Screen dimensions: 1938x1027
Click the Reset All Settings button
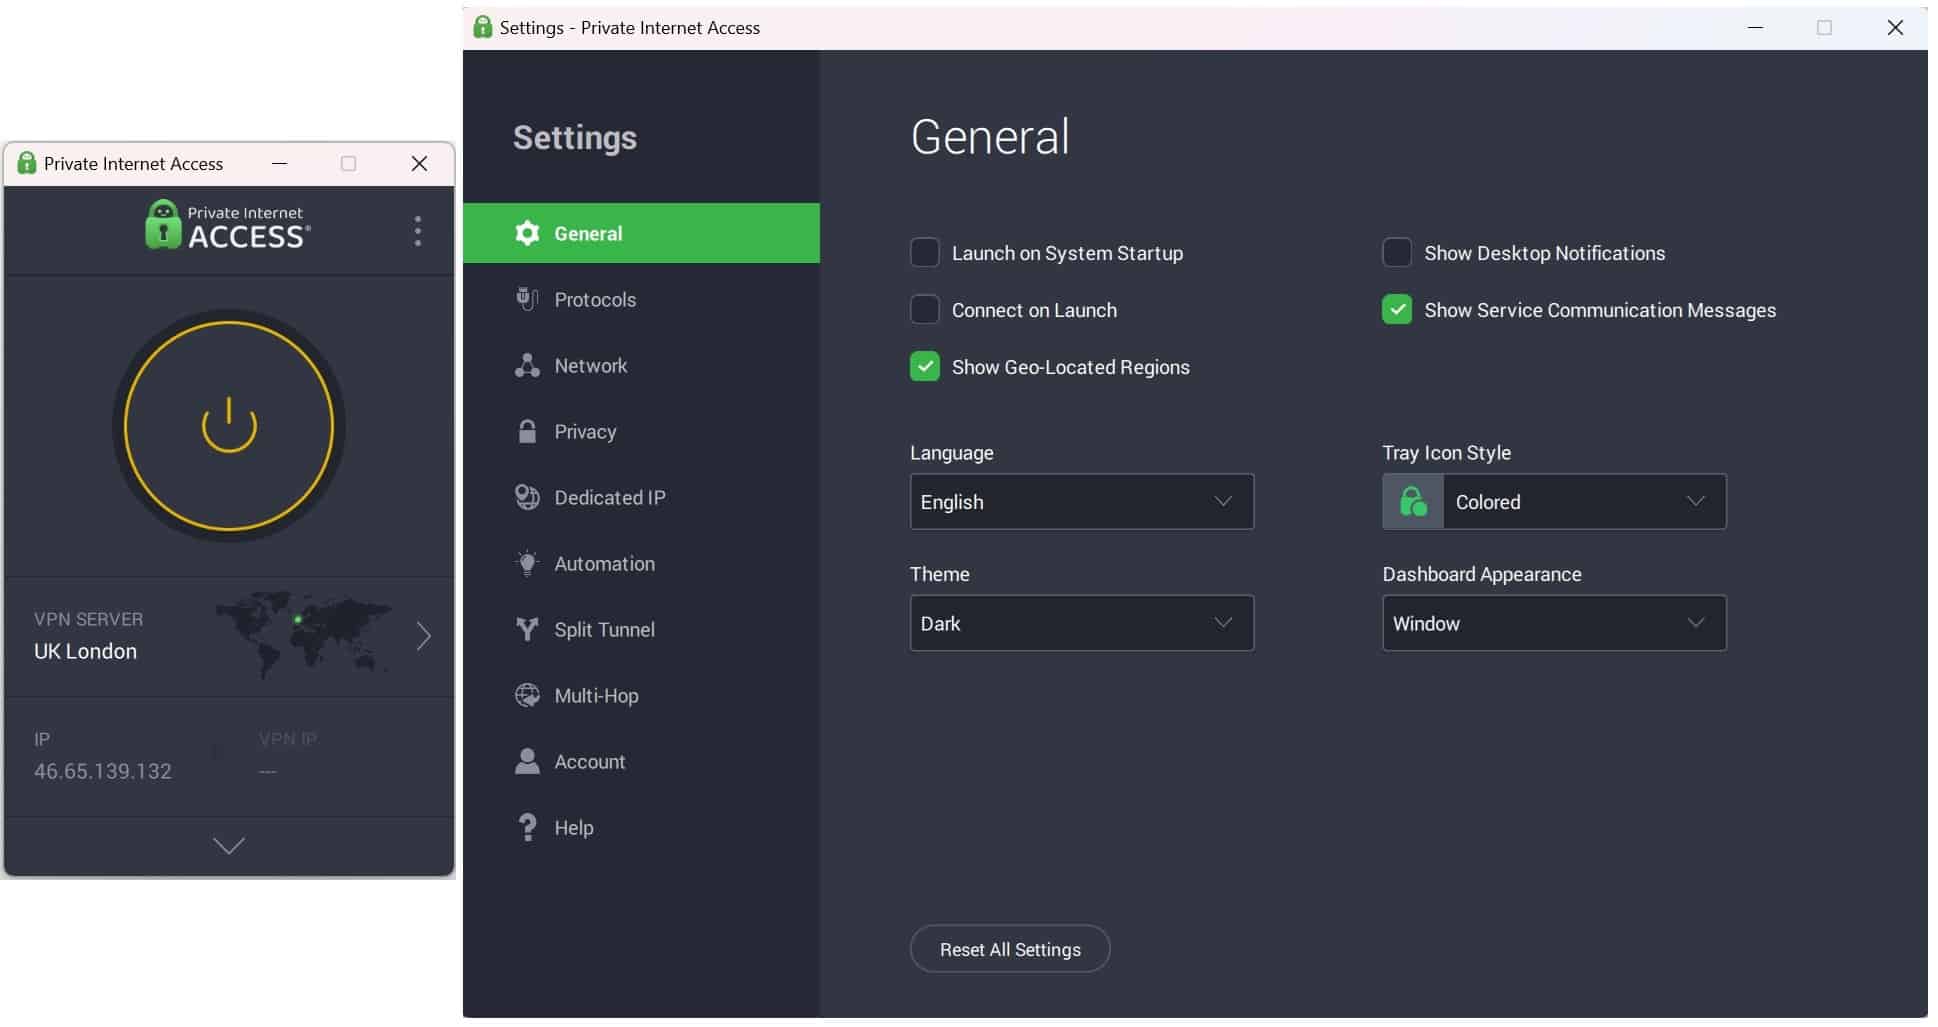(x=1010, y=949)
